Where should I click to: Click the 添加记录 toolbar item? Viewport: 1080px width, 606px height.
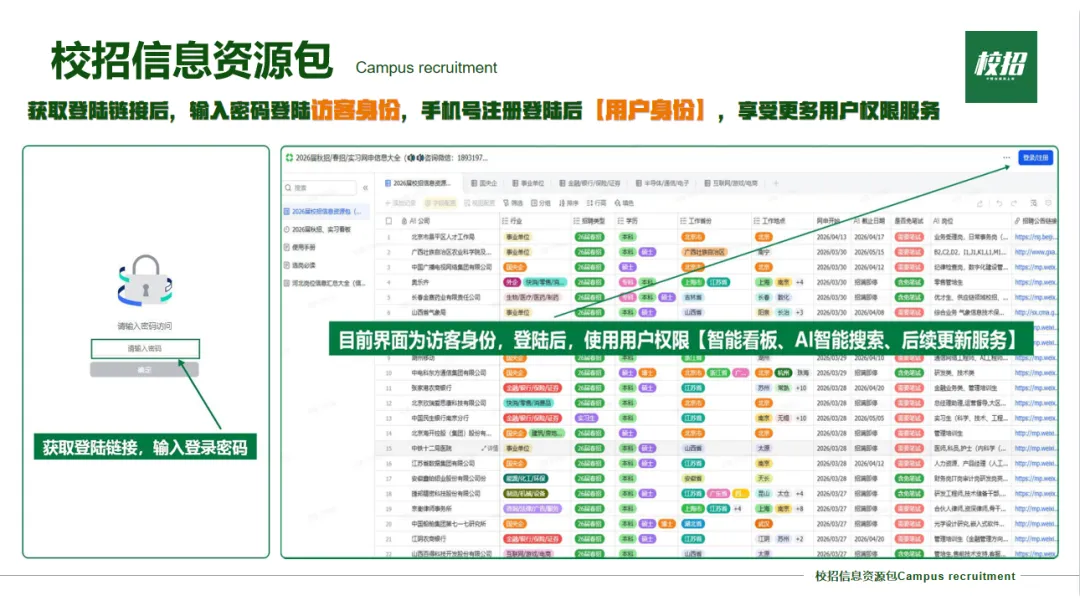400,203
